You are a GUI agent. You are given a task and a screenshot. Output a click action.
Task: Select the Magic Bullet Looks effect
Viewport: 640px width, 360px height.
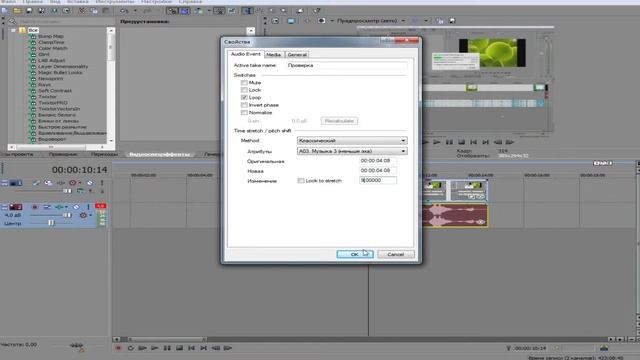click(x=60, y=72)
